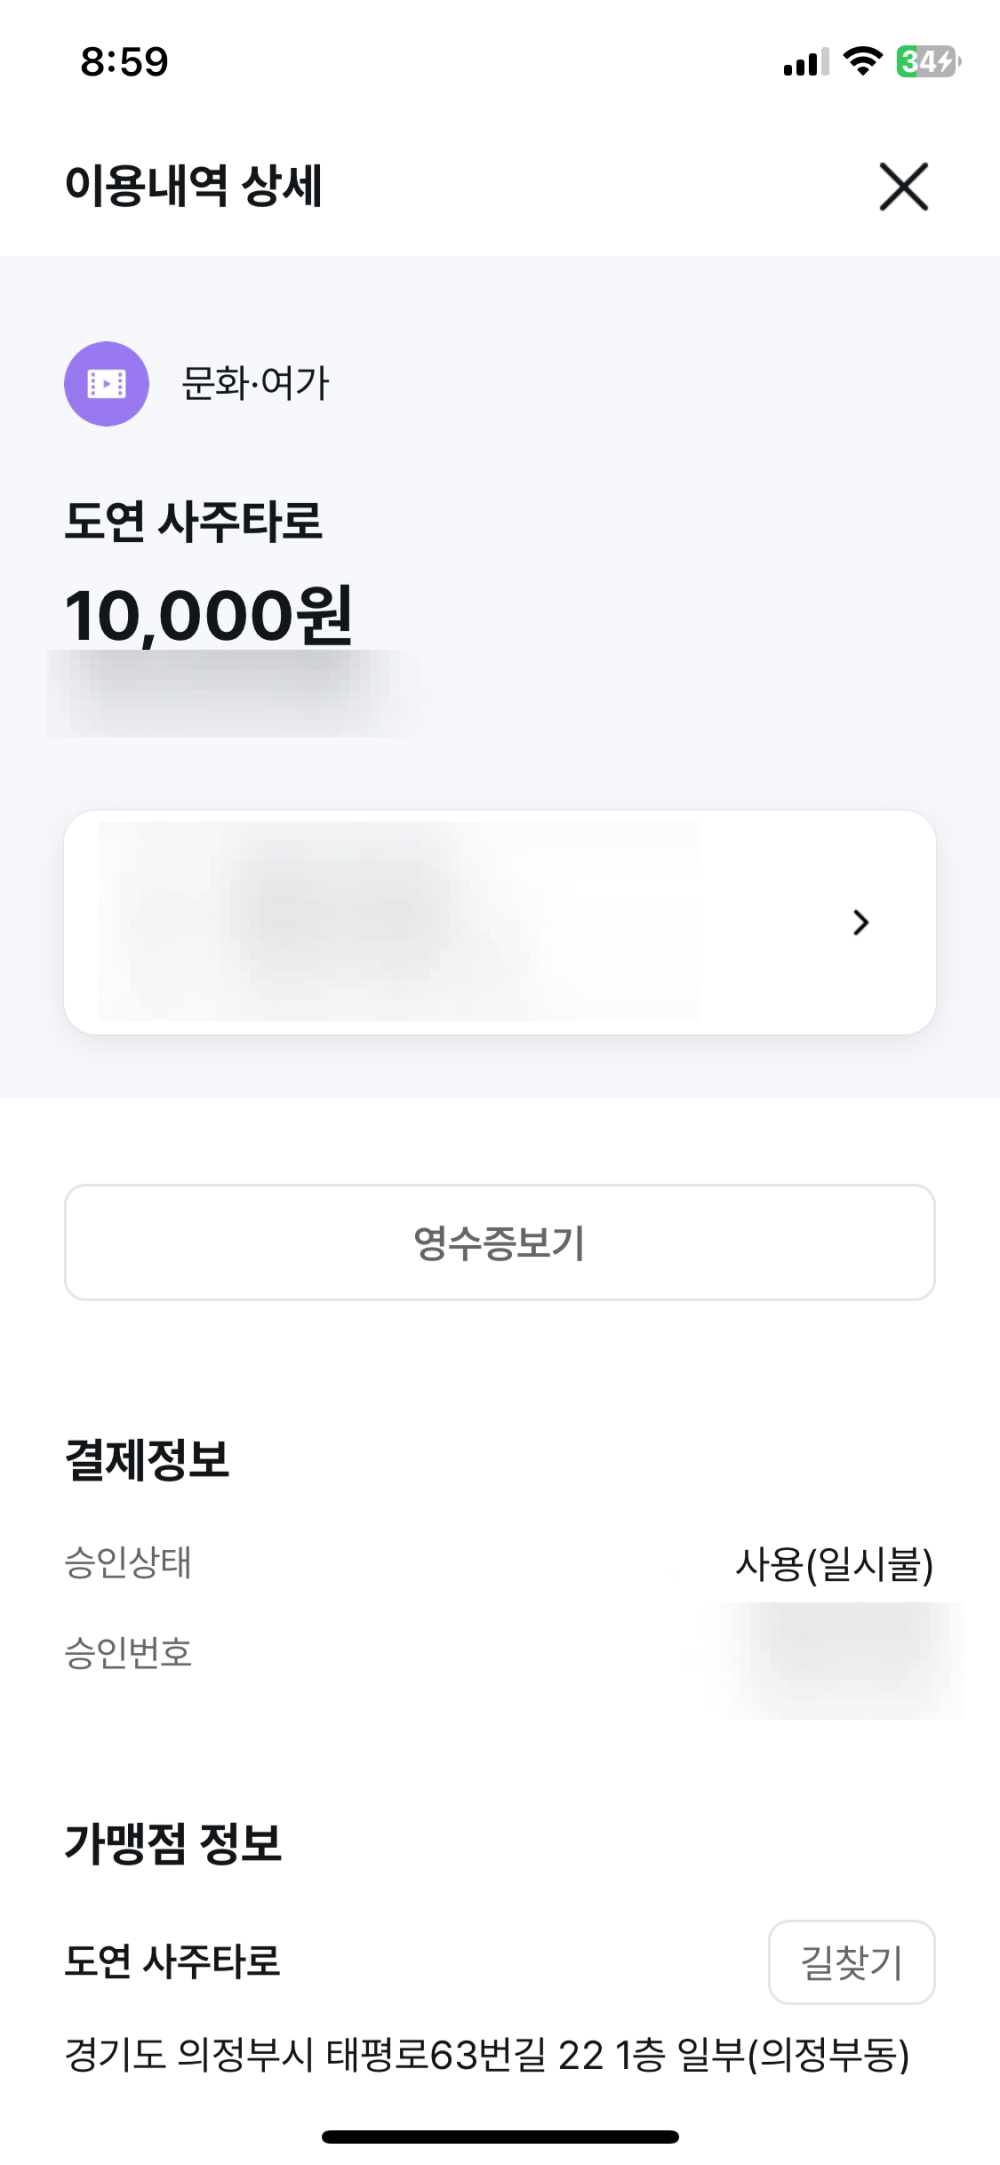Tap the Wi-Fi icon in status bar
The width and height of the screenshot is (1000, 2165).
coord(862,61)
